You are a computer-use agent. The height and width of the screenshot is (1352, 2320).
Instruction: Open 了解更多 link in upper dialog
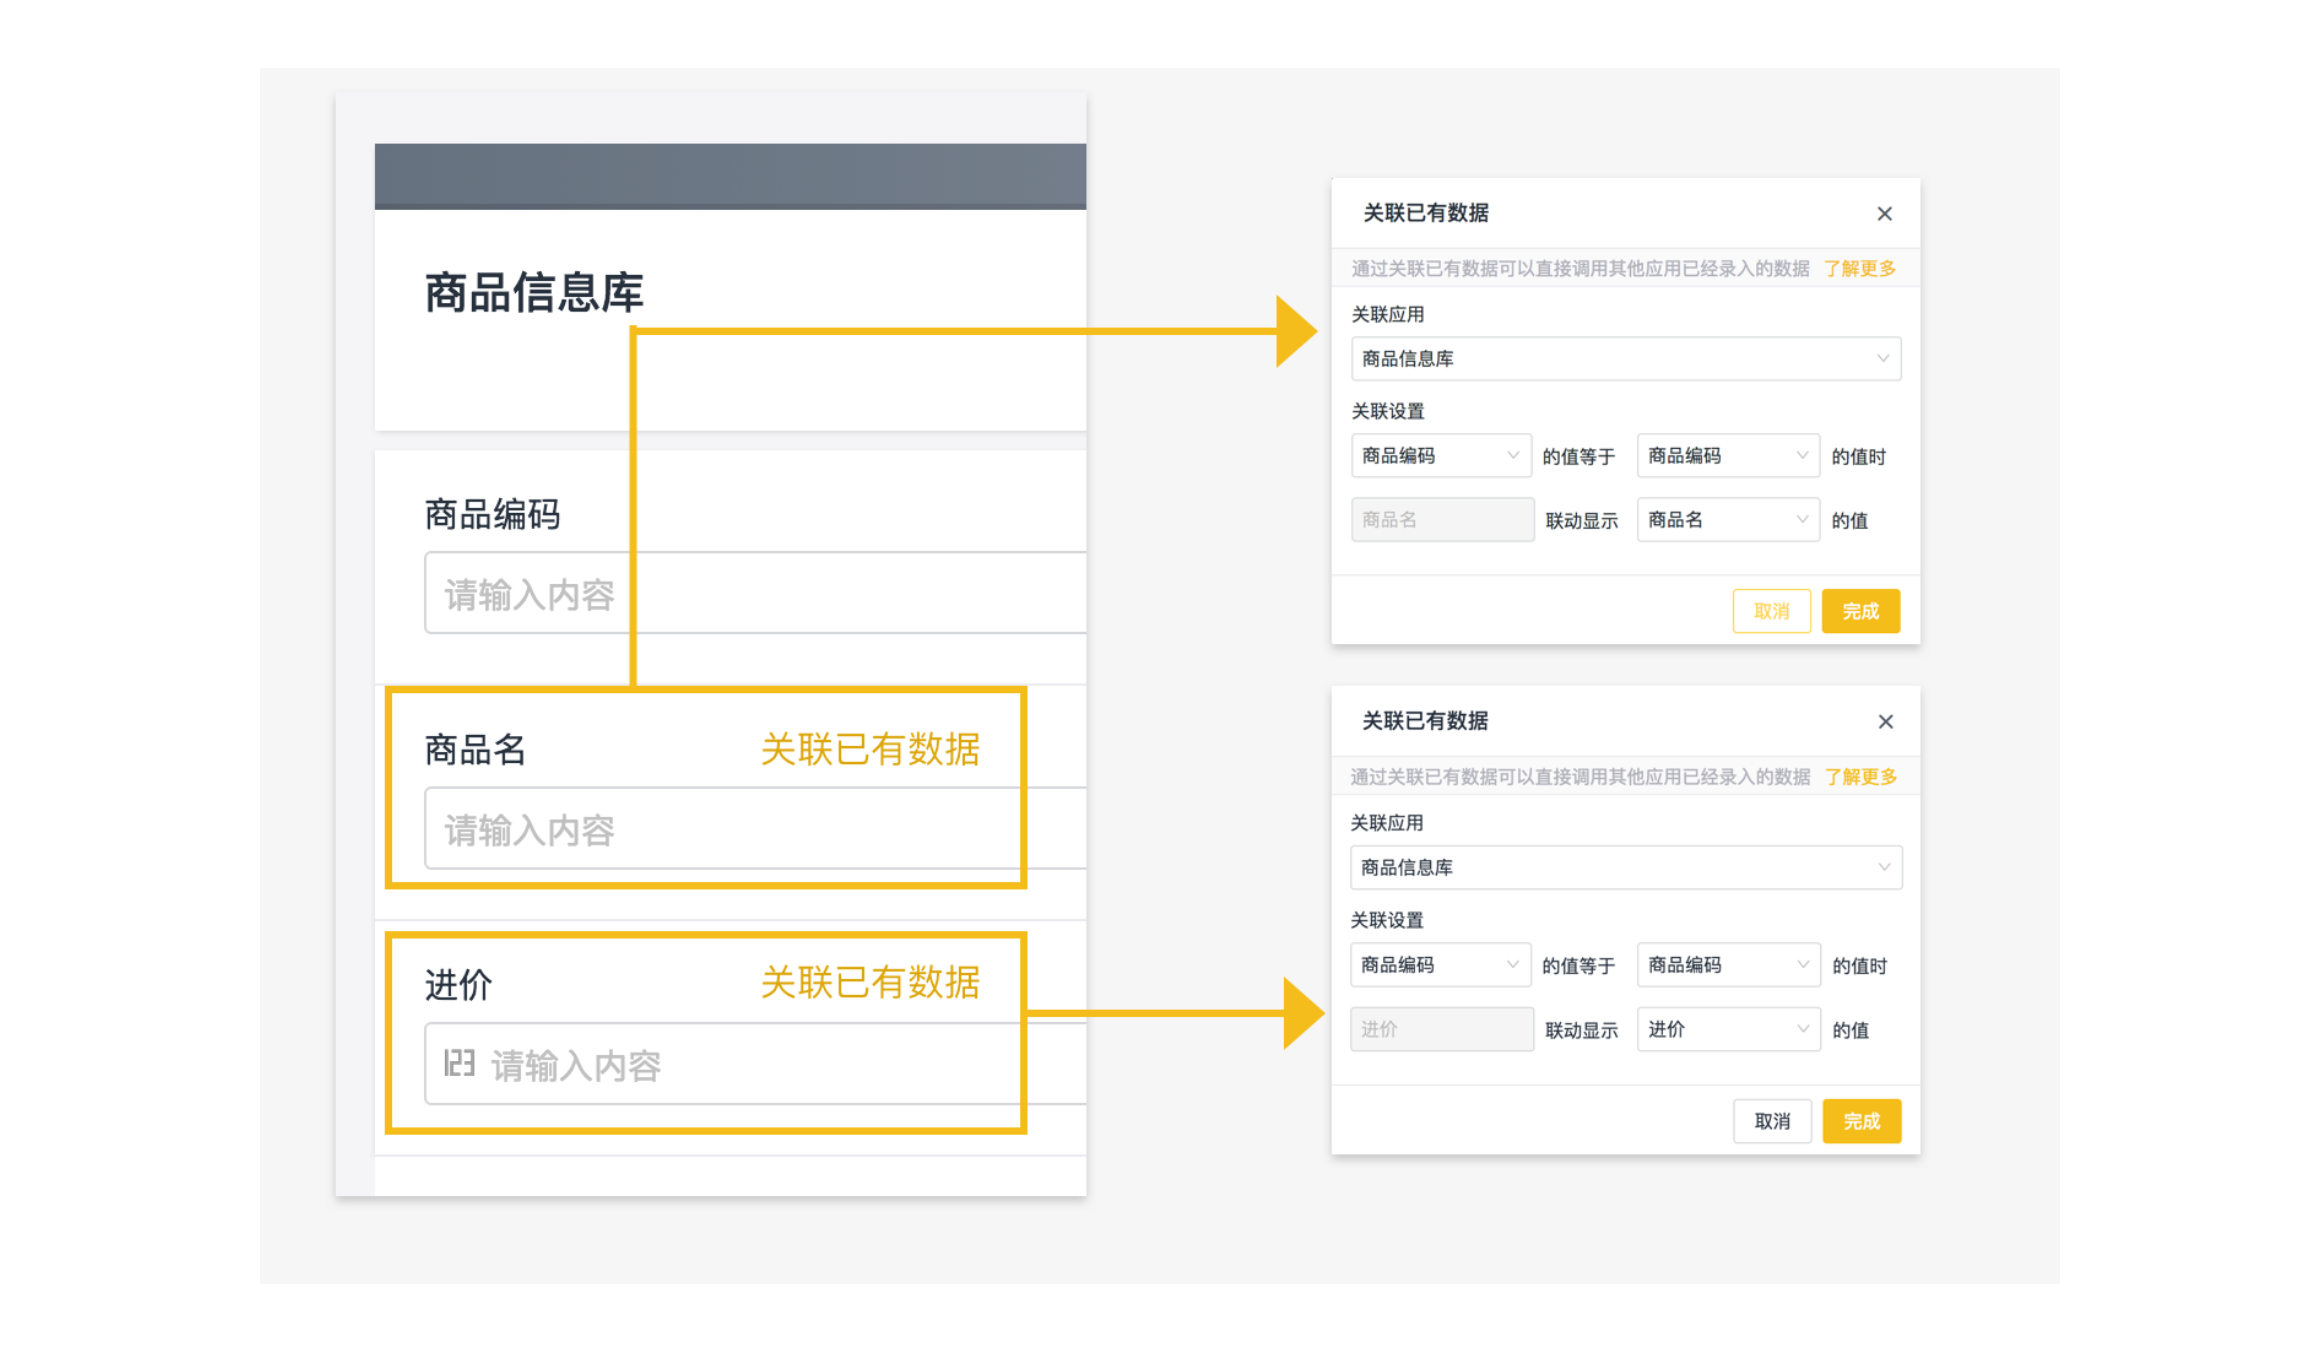click(1859, 268)
